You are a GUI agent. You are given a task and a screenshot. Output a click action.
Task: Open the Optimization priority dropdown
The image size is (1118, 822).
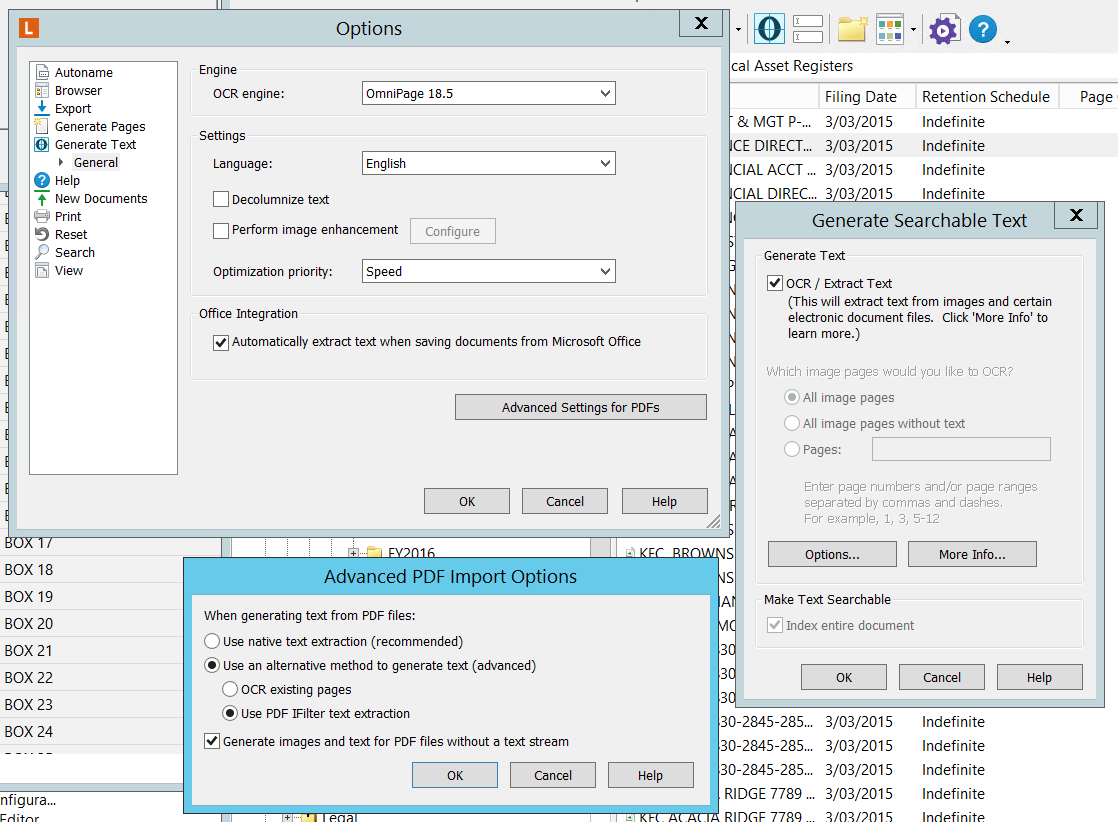point(488,272)
